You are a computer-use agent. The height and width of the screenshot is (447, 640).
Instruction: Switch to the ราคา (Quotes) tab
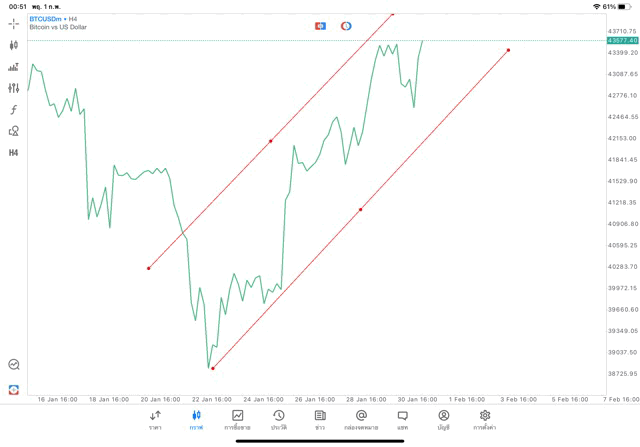pyautogui.click(x=155, y=419)
